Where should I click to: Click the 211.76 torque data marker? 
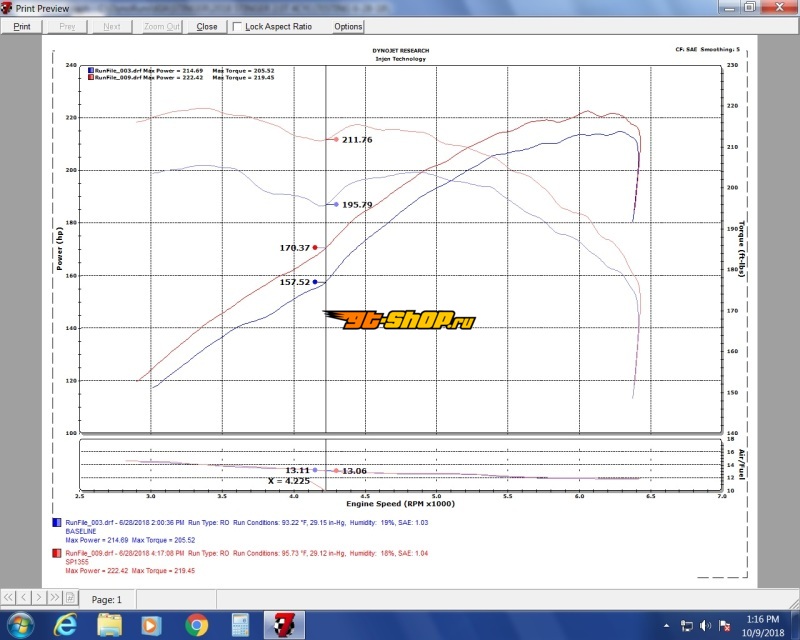336,139
